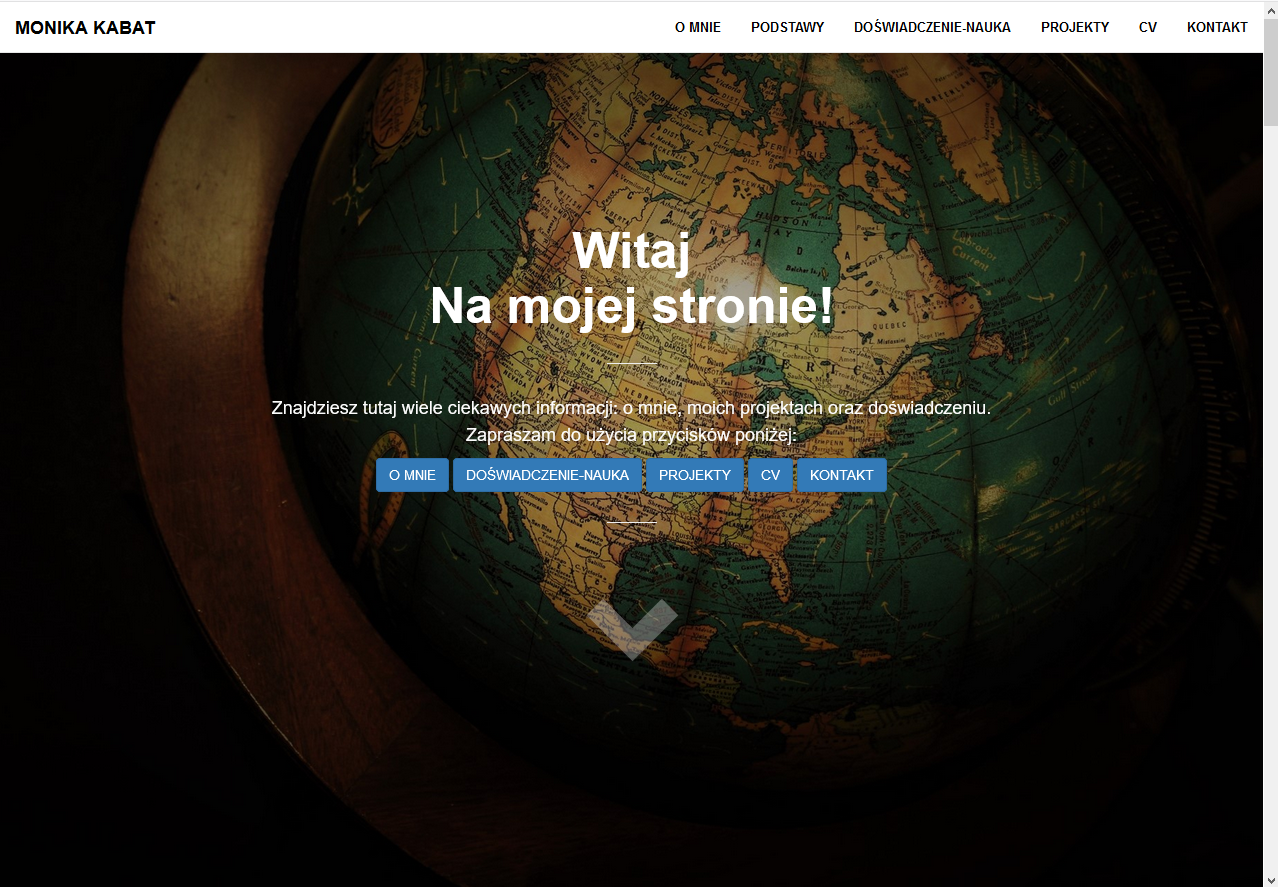Open KONTAKT in the top navigation bar
This screenshot has height=887, width=1278.
1217,27
